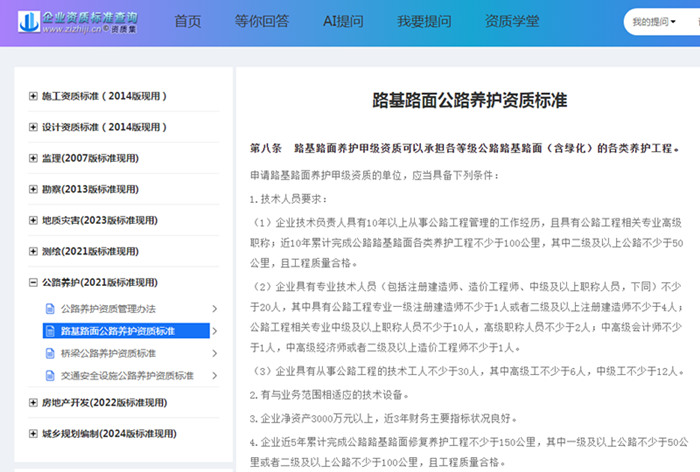Expand 施工资质标准 (2014版现用) node

[33, 97]
